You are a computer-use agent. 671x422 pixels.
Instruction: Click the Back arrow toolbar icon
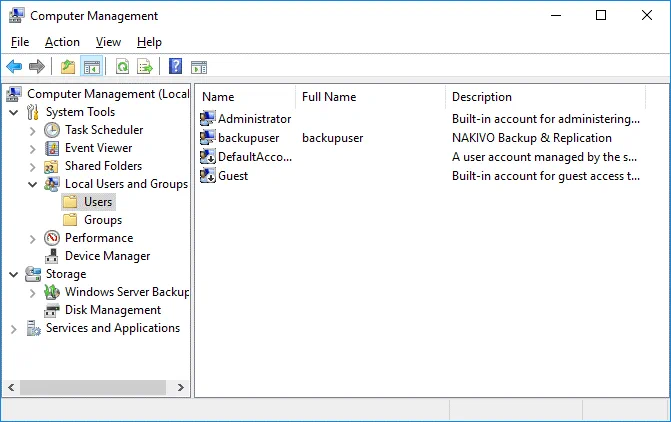click(14, 67)
